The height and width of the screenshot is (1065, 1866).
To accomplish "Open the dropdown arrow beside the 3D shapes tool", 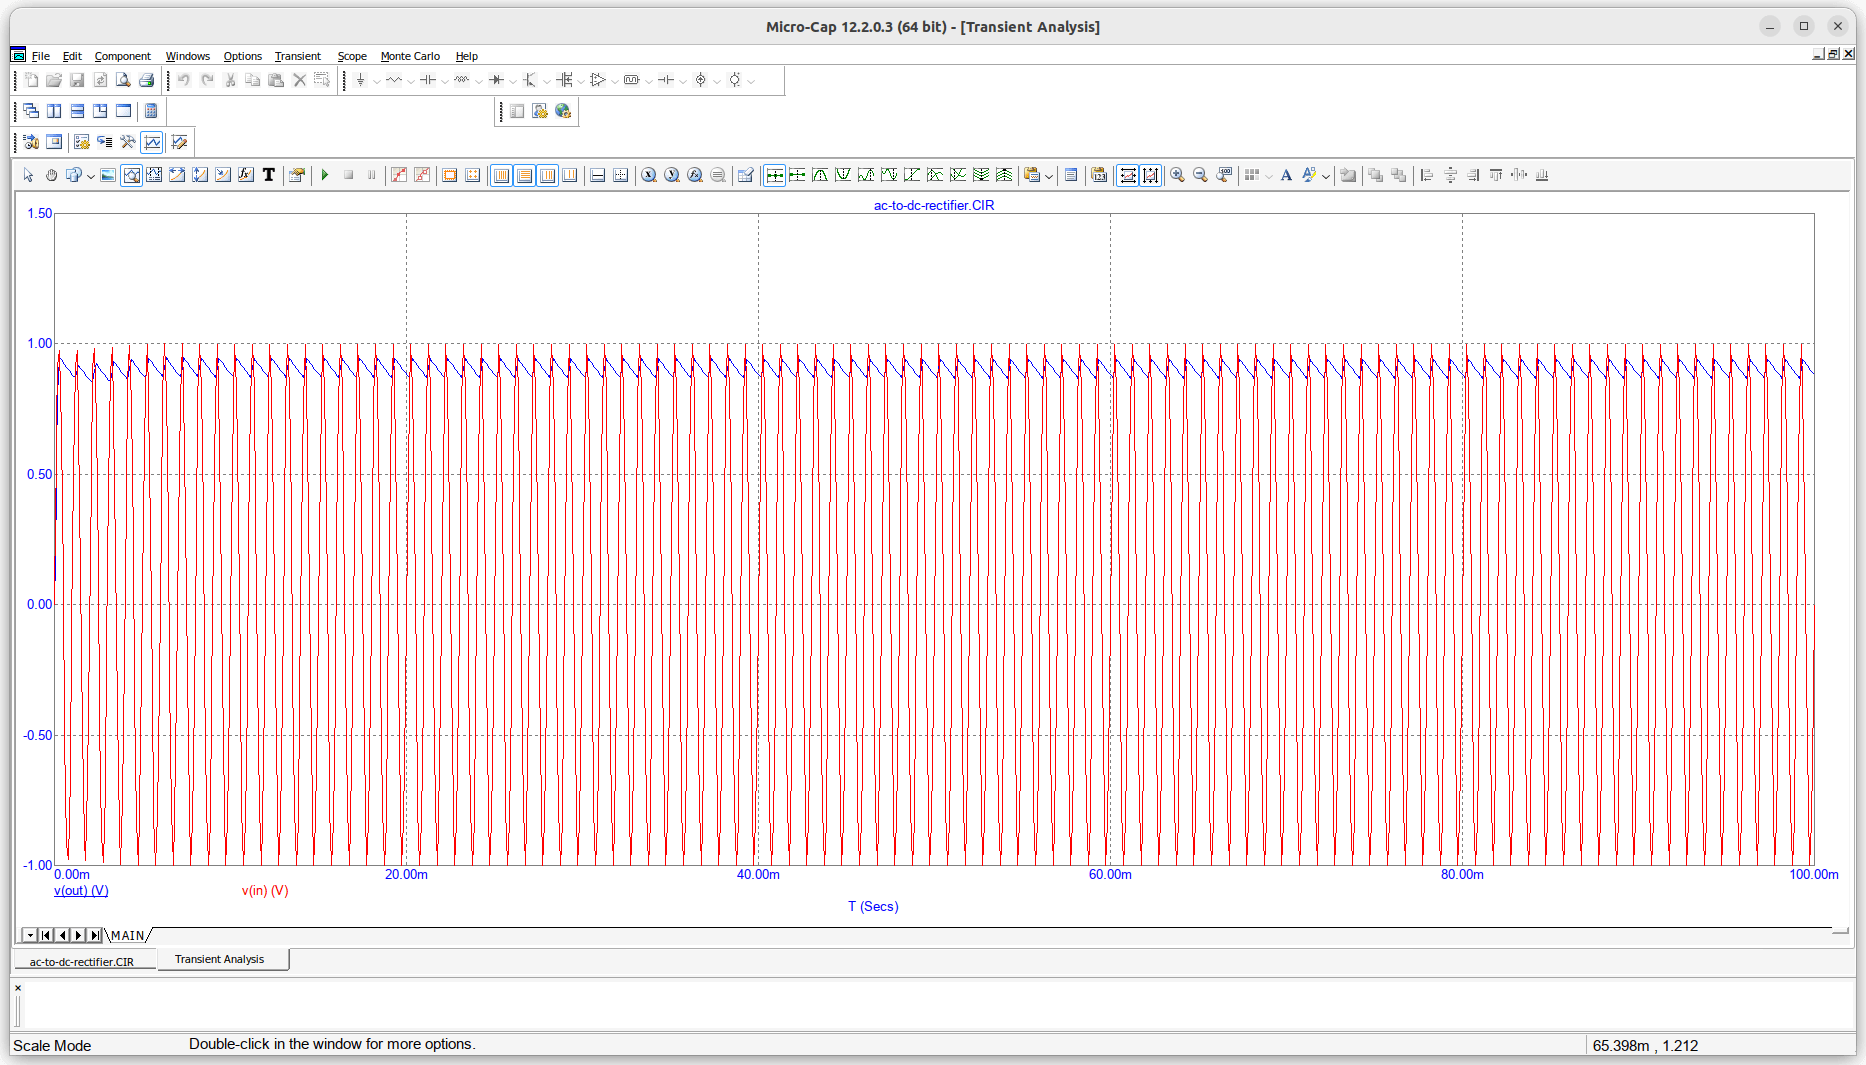I will point(90,176).
